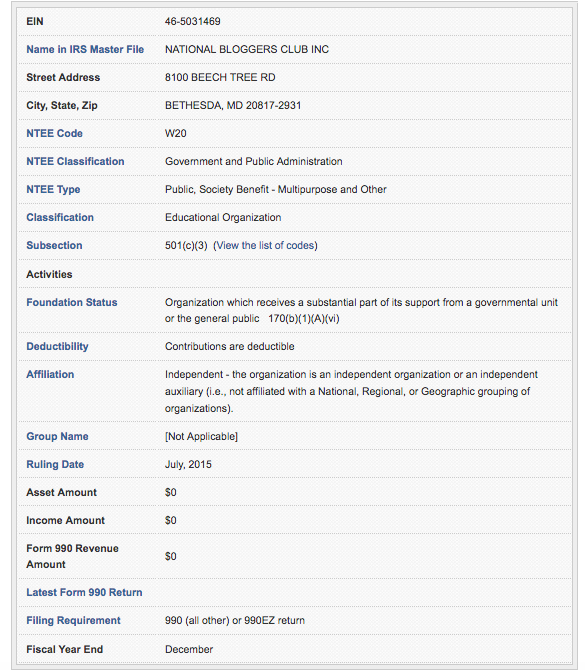
Task: Click the NTEE Type link
Action: [x=53, y=189]
